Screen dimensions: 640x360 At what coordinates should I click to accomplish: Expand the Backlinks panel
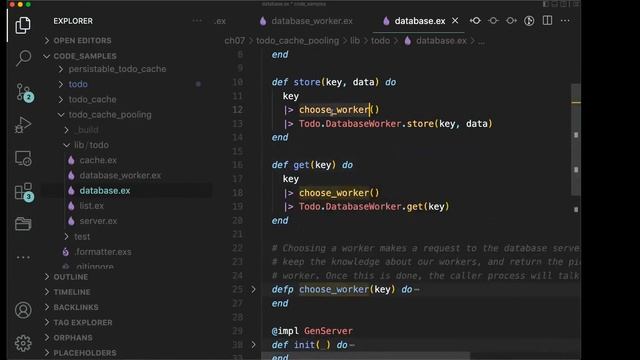click(x=76, y=307)
